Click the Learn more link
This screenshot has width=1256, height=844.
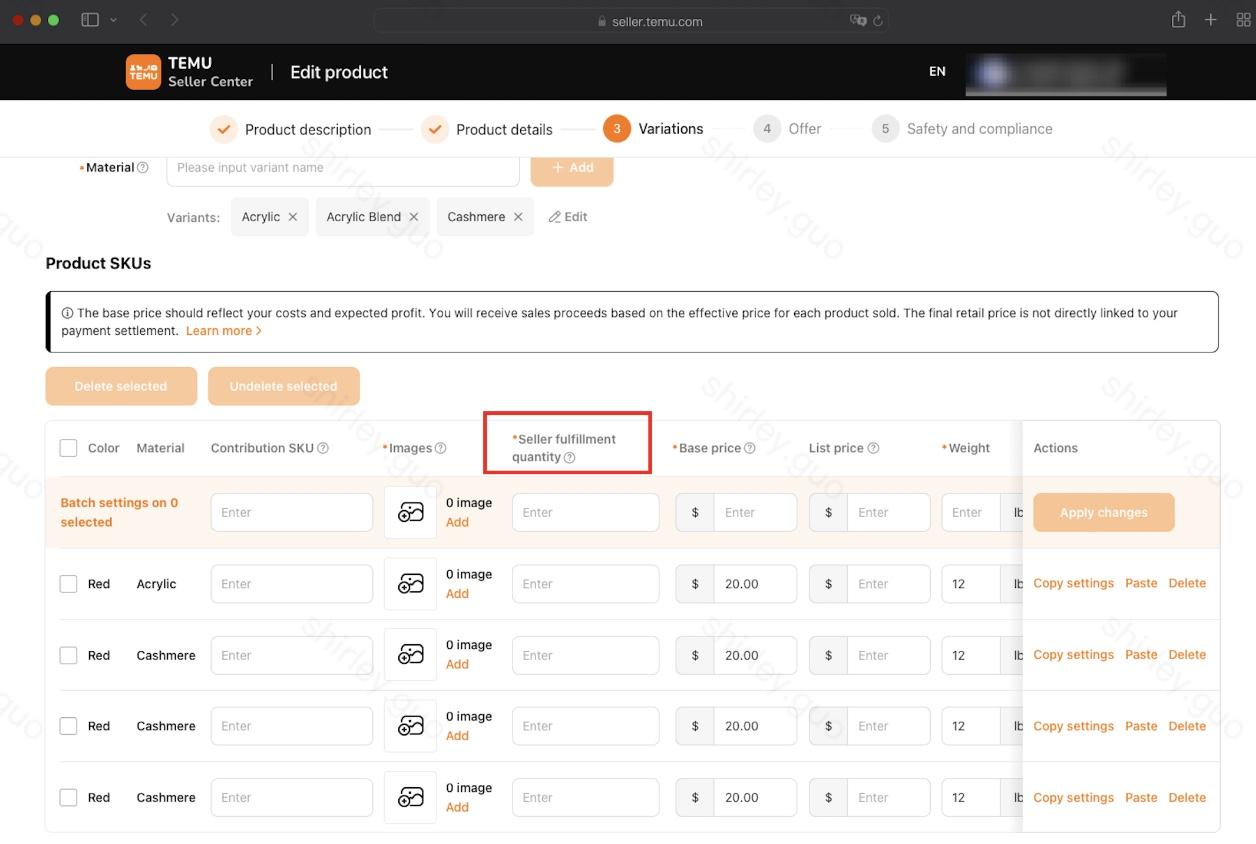pos(223,331)
